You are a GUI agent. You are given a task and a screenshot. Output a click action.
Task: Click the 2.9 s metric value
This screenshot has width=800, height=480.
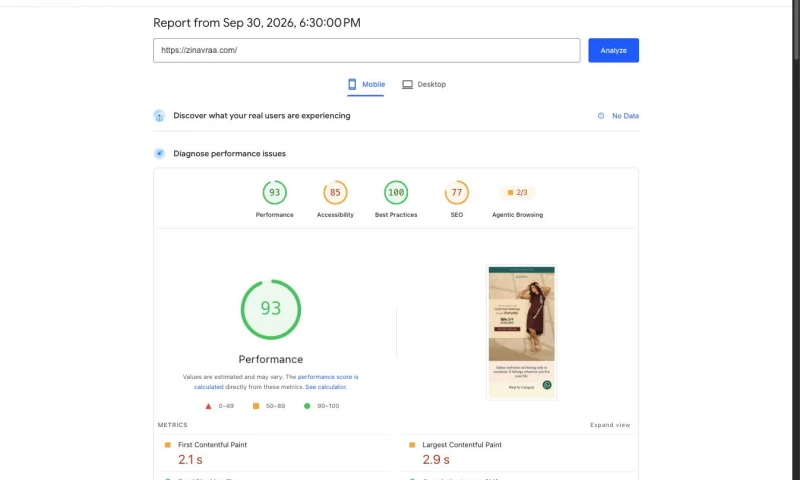click(x=436, y=460)
